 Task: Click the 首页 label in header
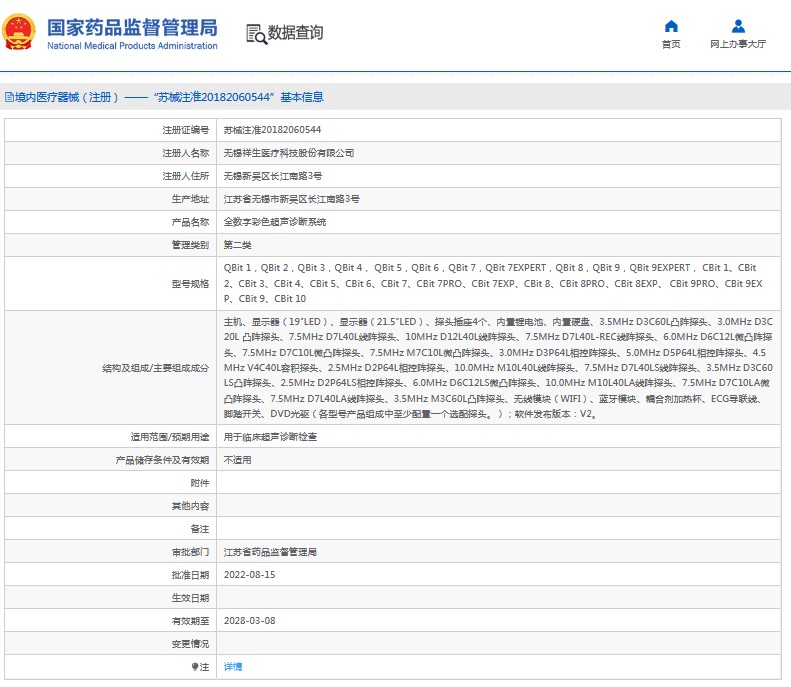671,44
